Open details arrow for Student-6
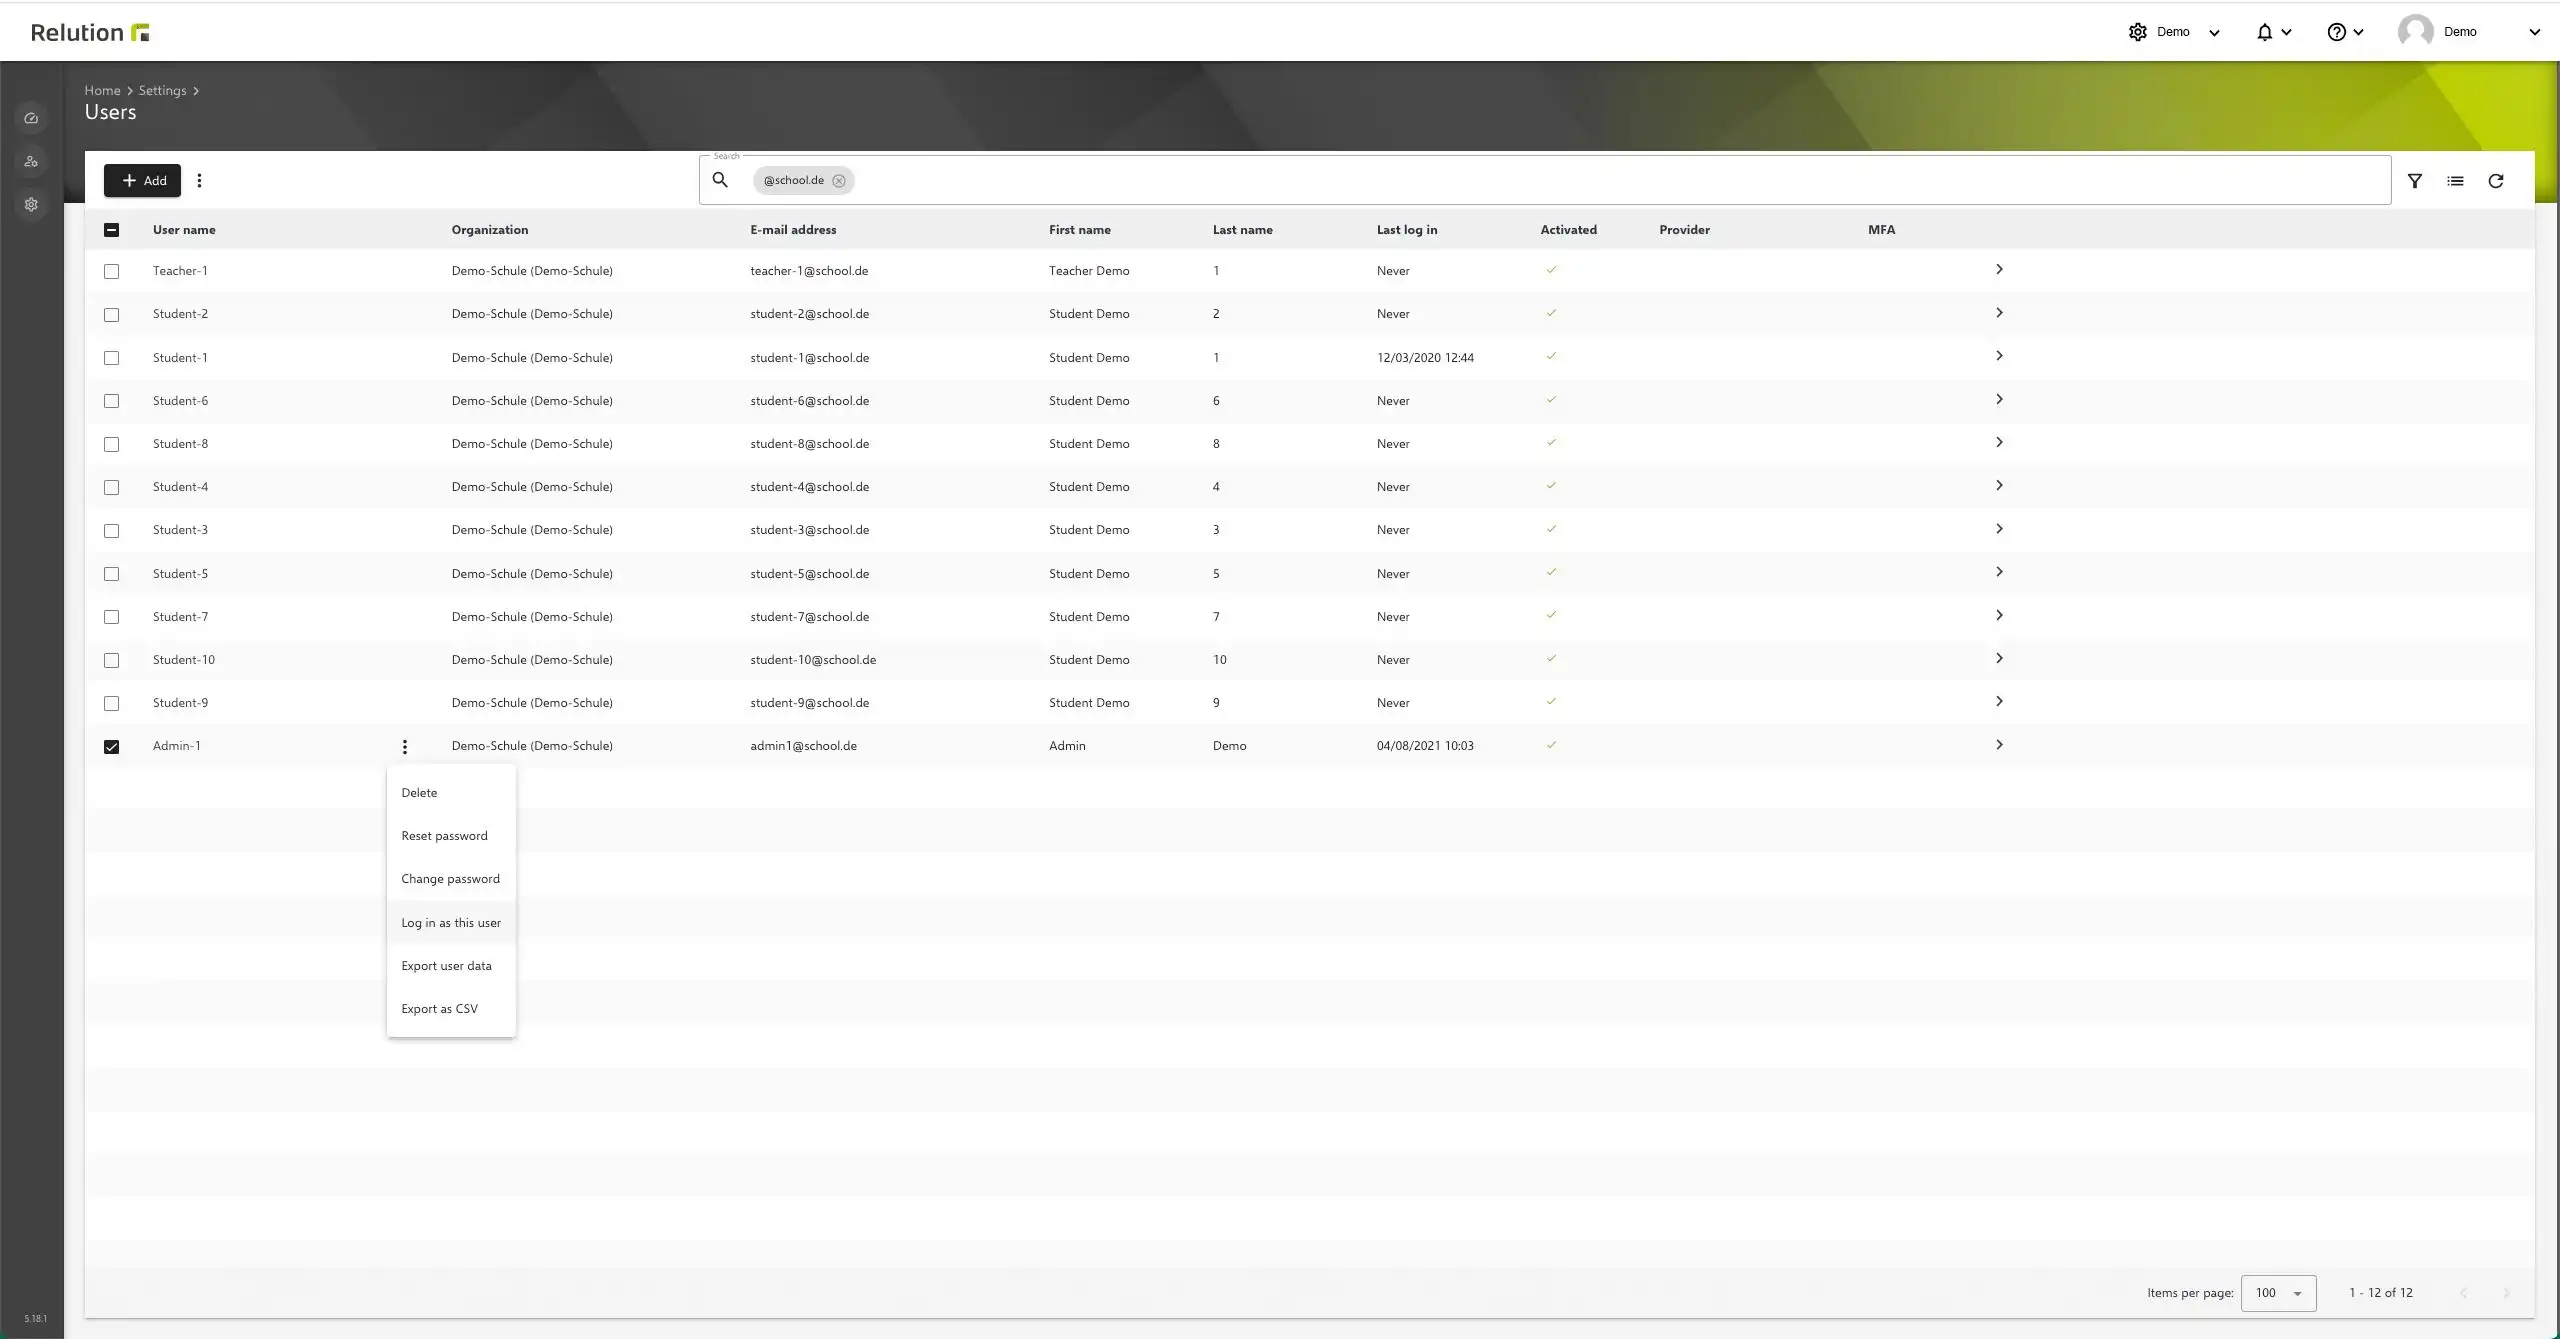The image size is (2560, 1339). pos(1999,399)
